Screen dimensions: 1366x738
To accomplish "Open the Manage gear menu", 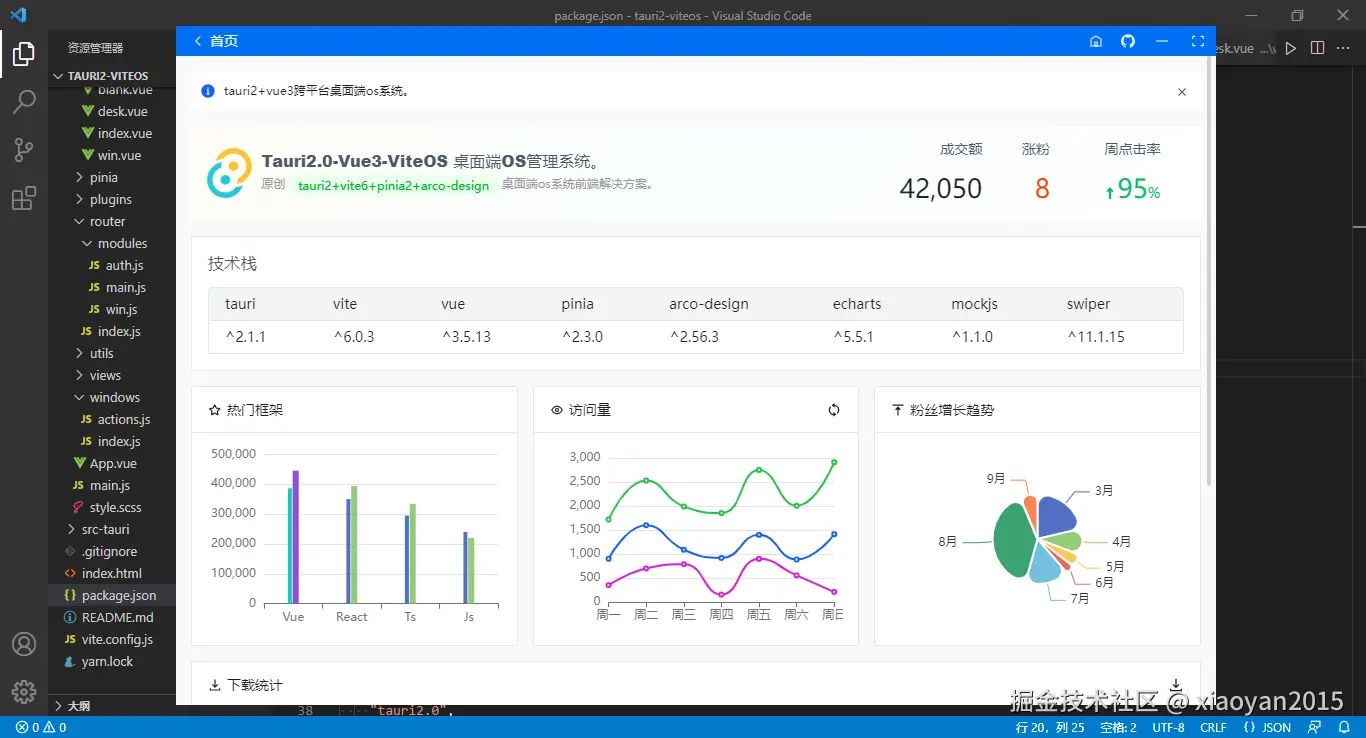I will coord(24,691).
